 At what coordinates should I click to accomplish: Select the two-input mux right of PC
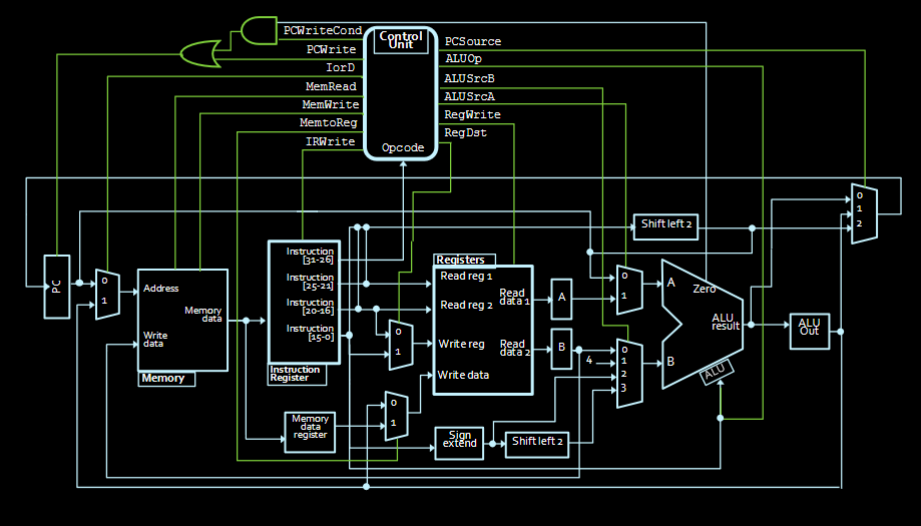click(x=106, y=294)
